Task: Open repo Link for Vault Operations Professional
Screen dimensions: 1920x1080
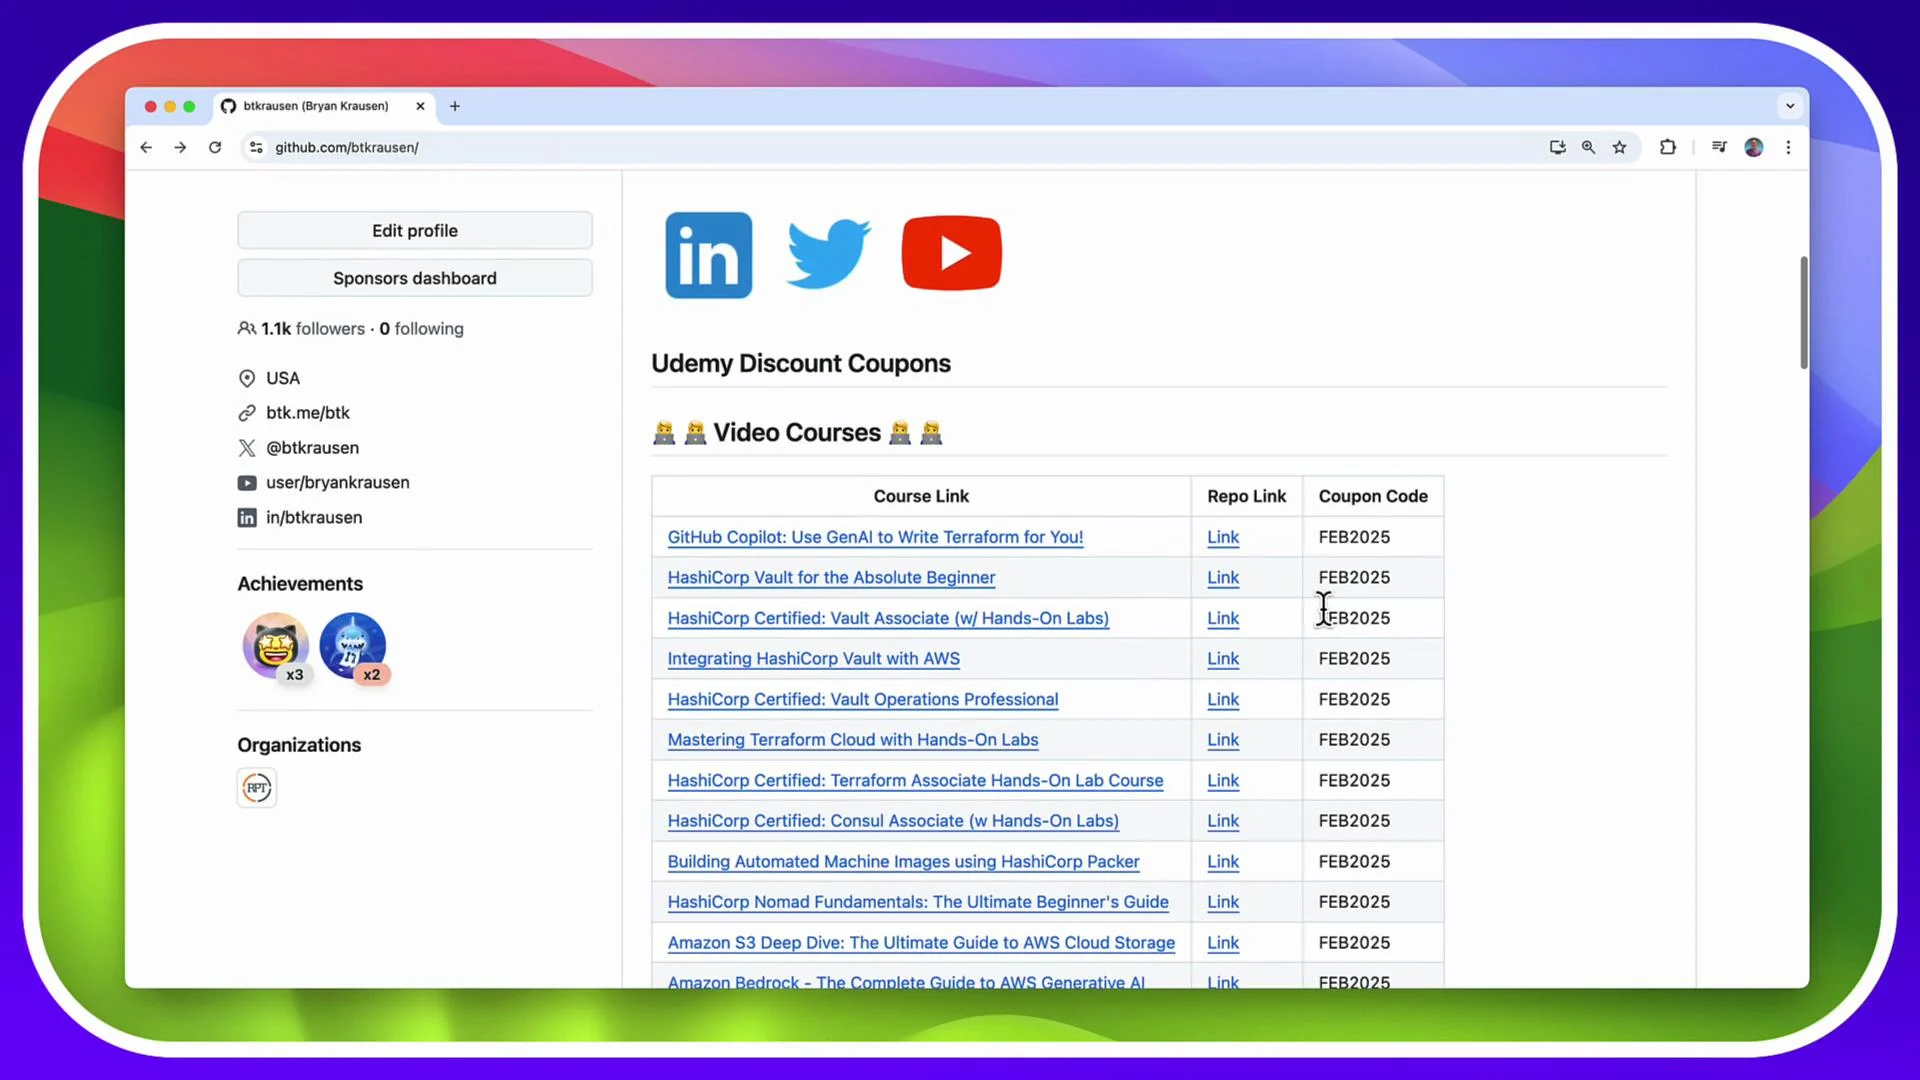Action: (1223, 699)
